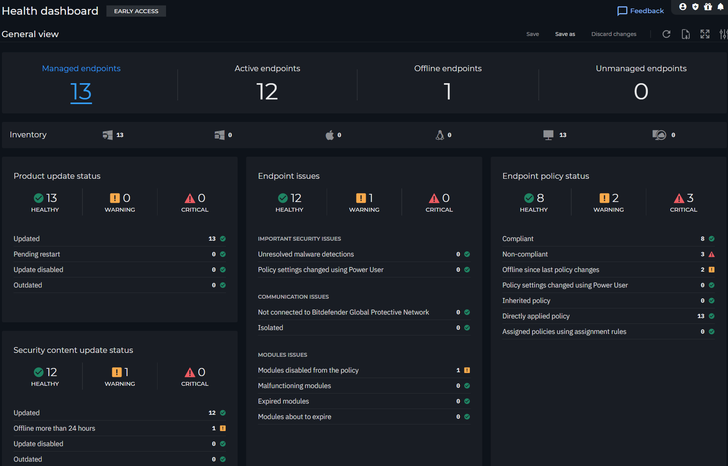Click the virtual machine cloud inventory icon
This screenshot has width=728, height=466.
pos(659,135)
